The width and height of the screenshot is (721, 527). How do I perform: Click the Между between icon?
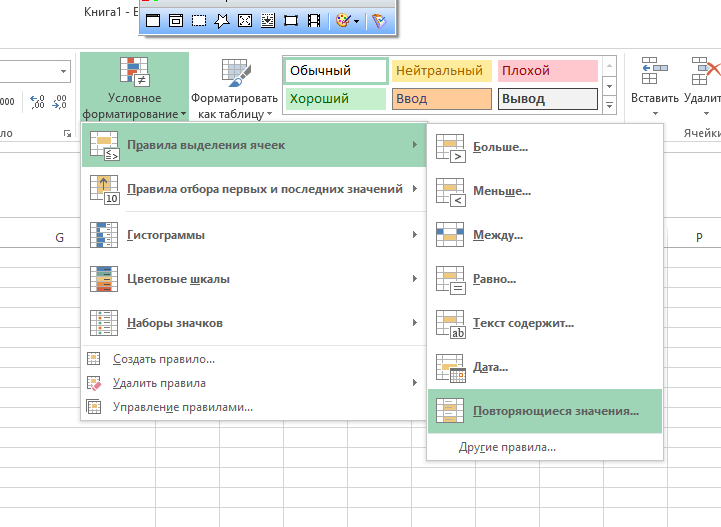click(450, 235)
